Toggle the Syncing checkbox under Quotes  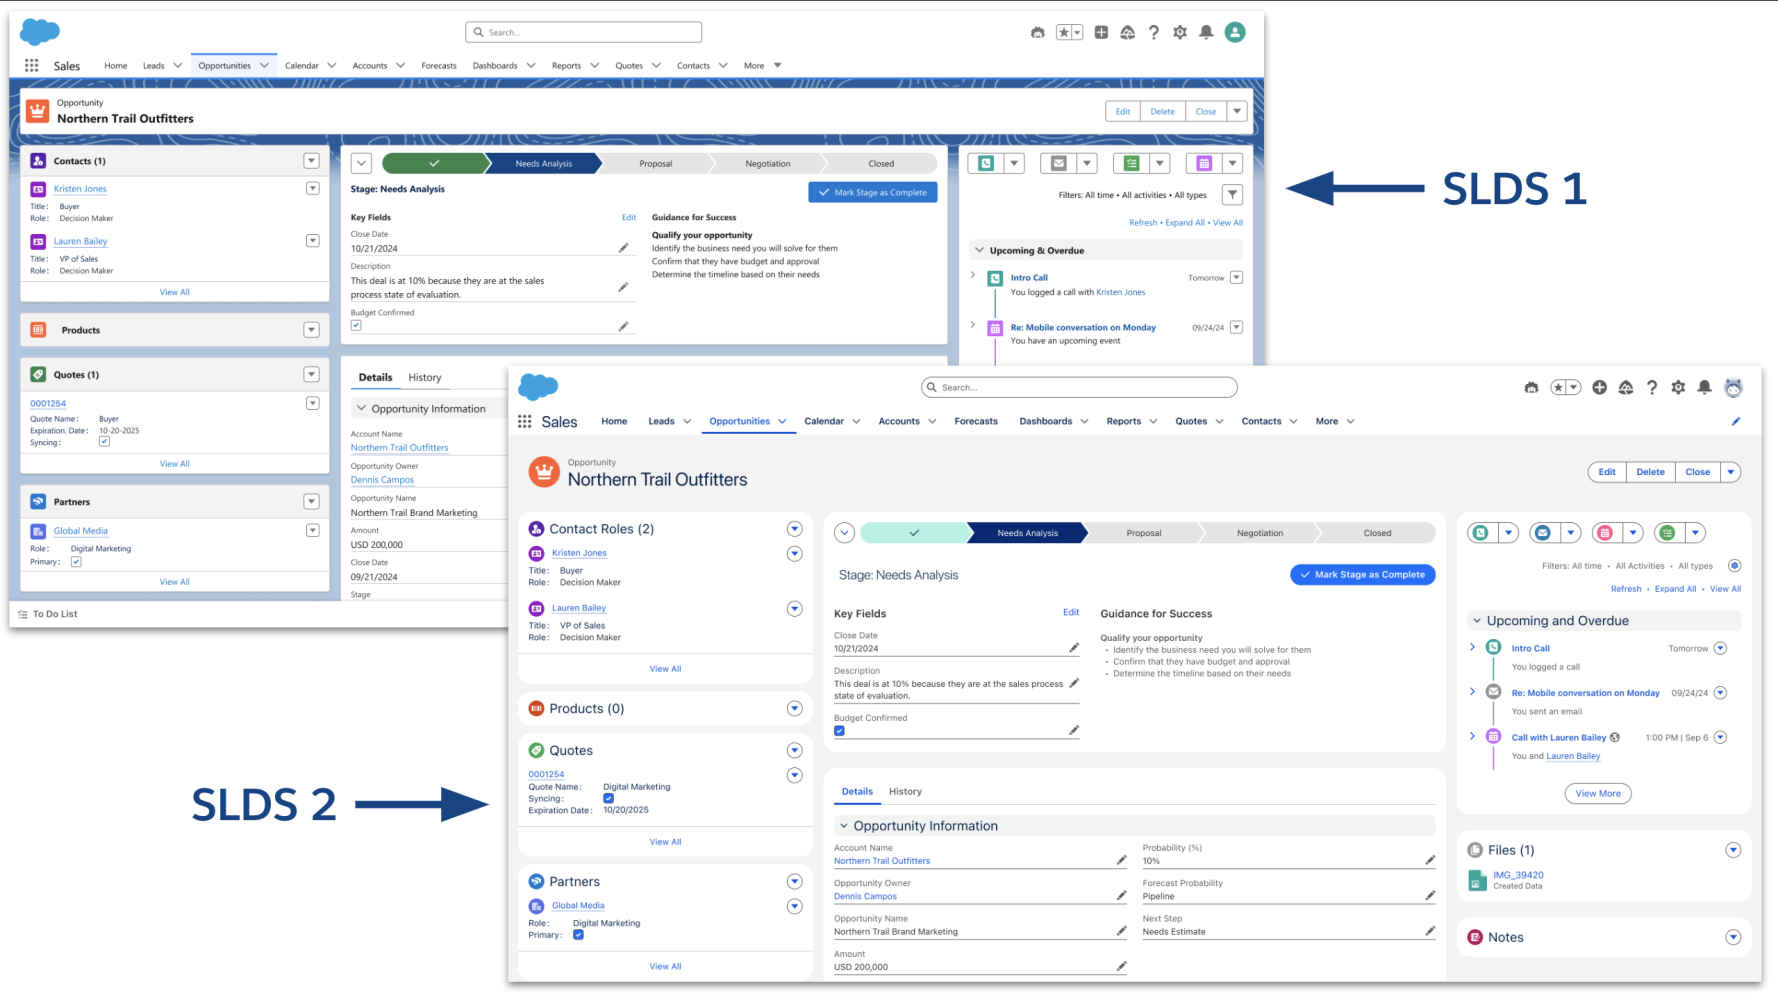tap(609, 798)
